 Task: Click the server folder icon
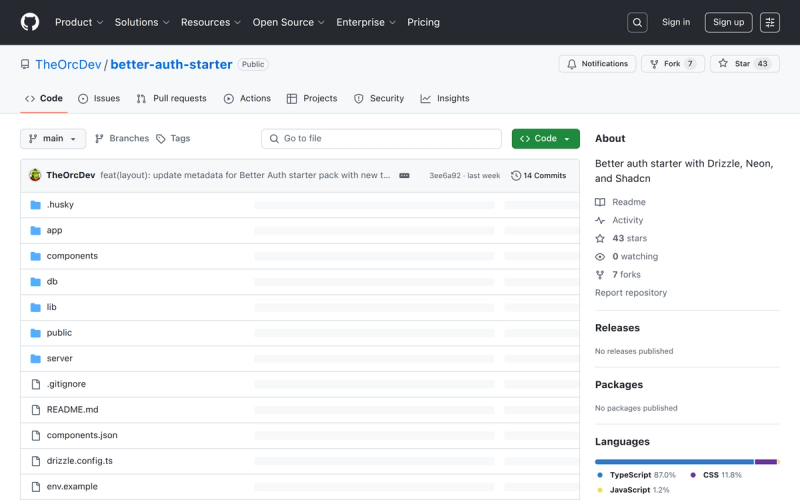35,359
